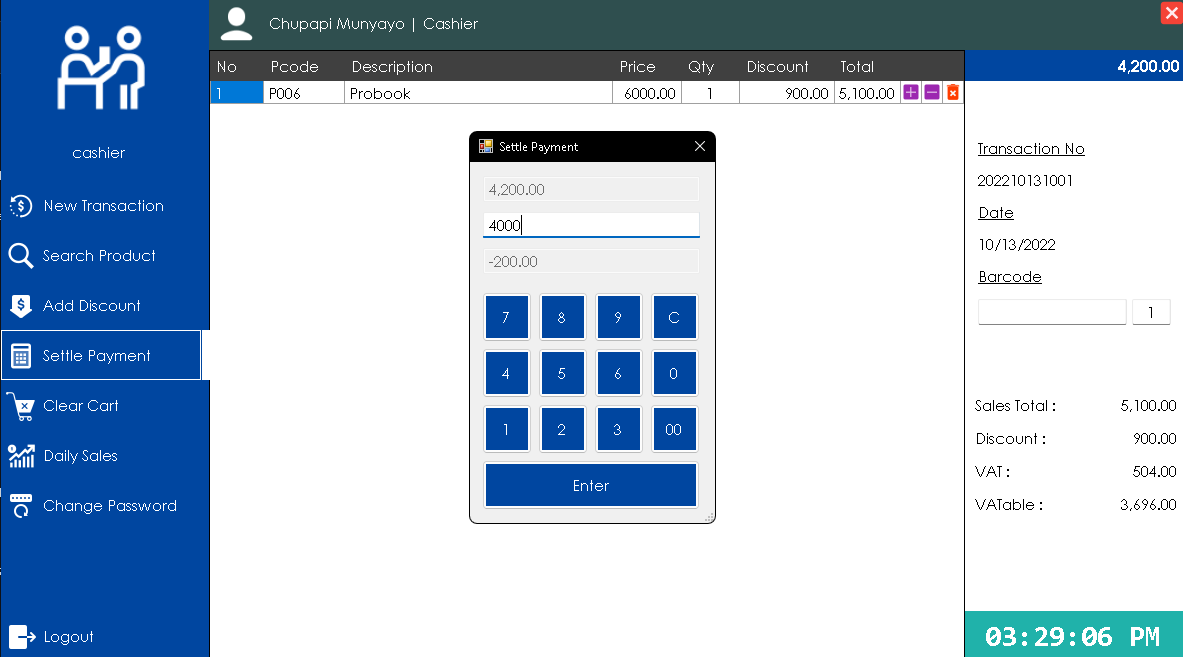
Task: Click the Transaction No label
Action: (x=1031, y=149)
